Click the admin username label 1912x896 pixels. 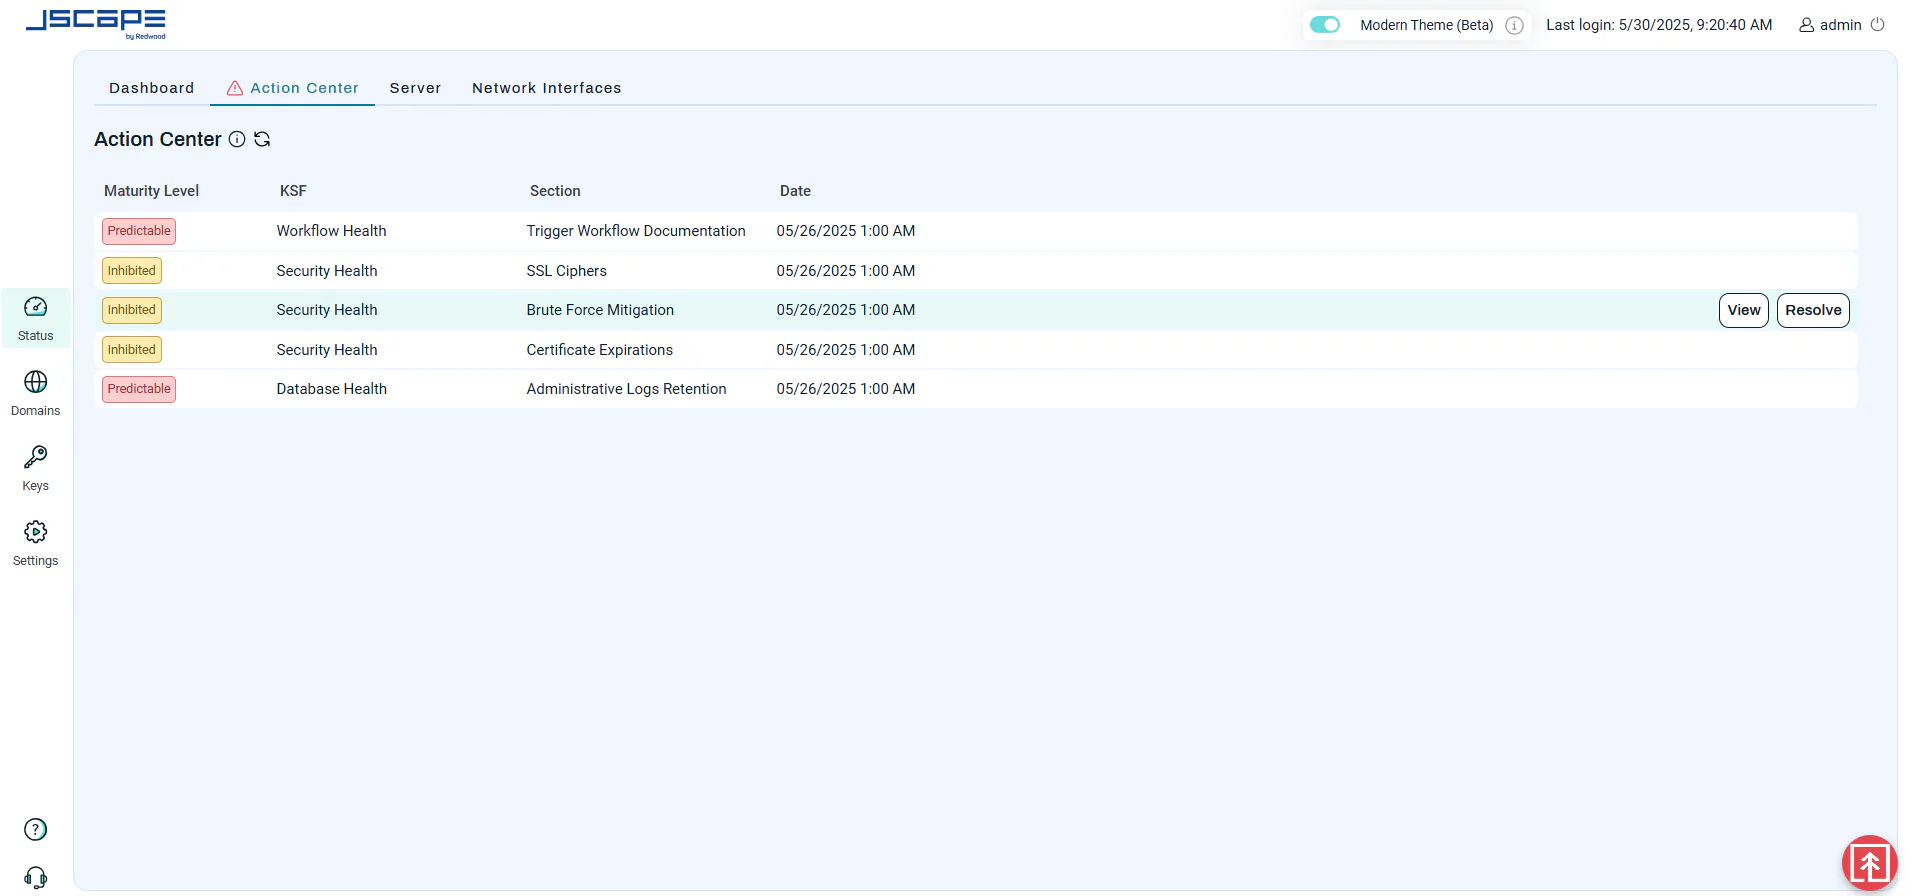click(x=1840, y=25)
